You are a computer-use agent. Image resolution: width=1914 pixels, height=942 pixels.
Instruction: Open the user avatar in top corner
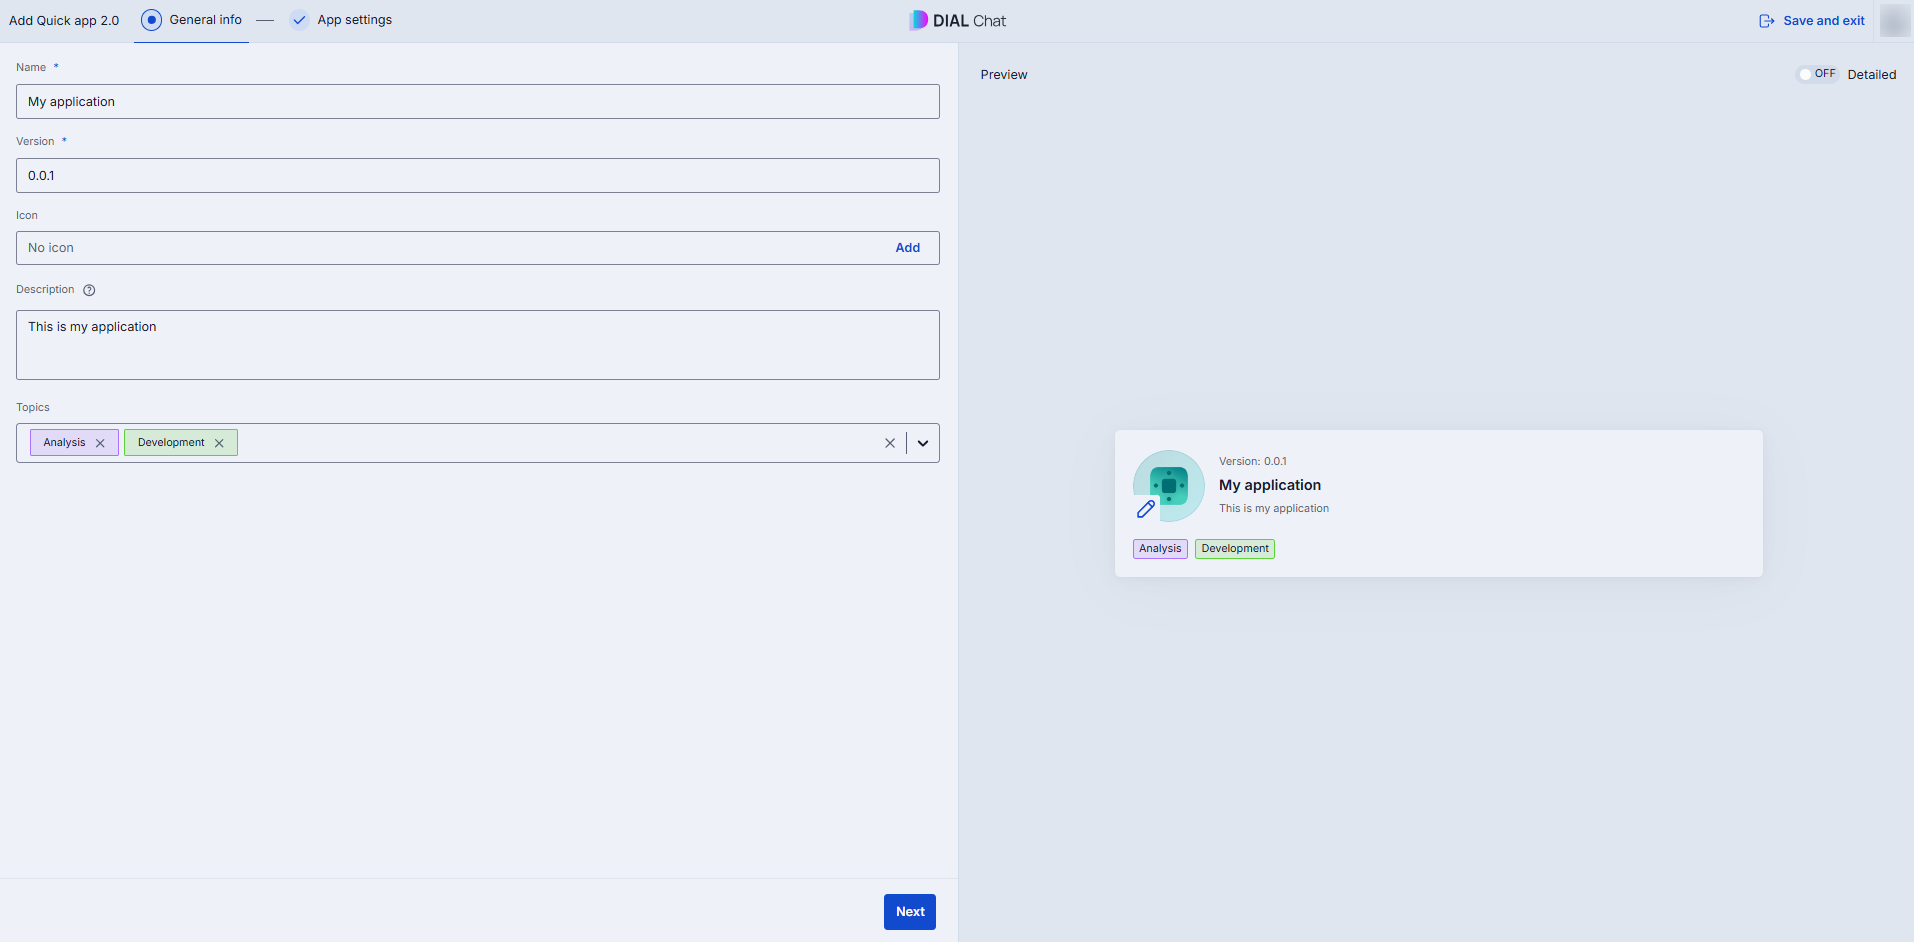tap(1895, 20)
